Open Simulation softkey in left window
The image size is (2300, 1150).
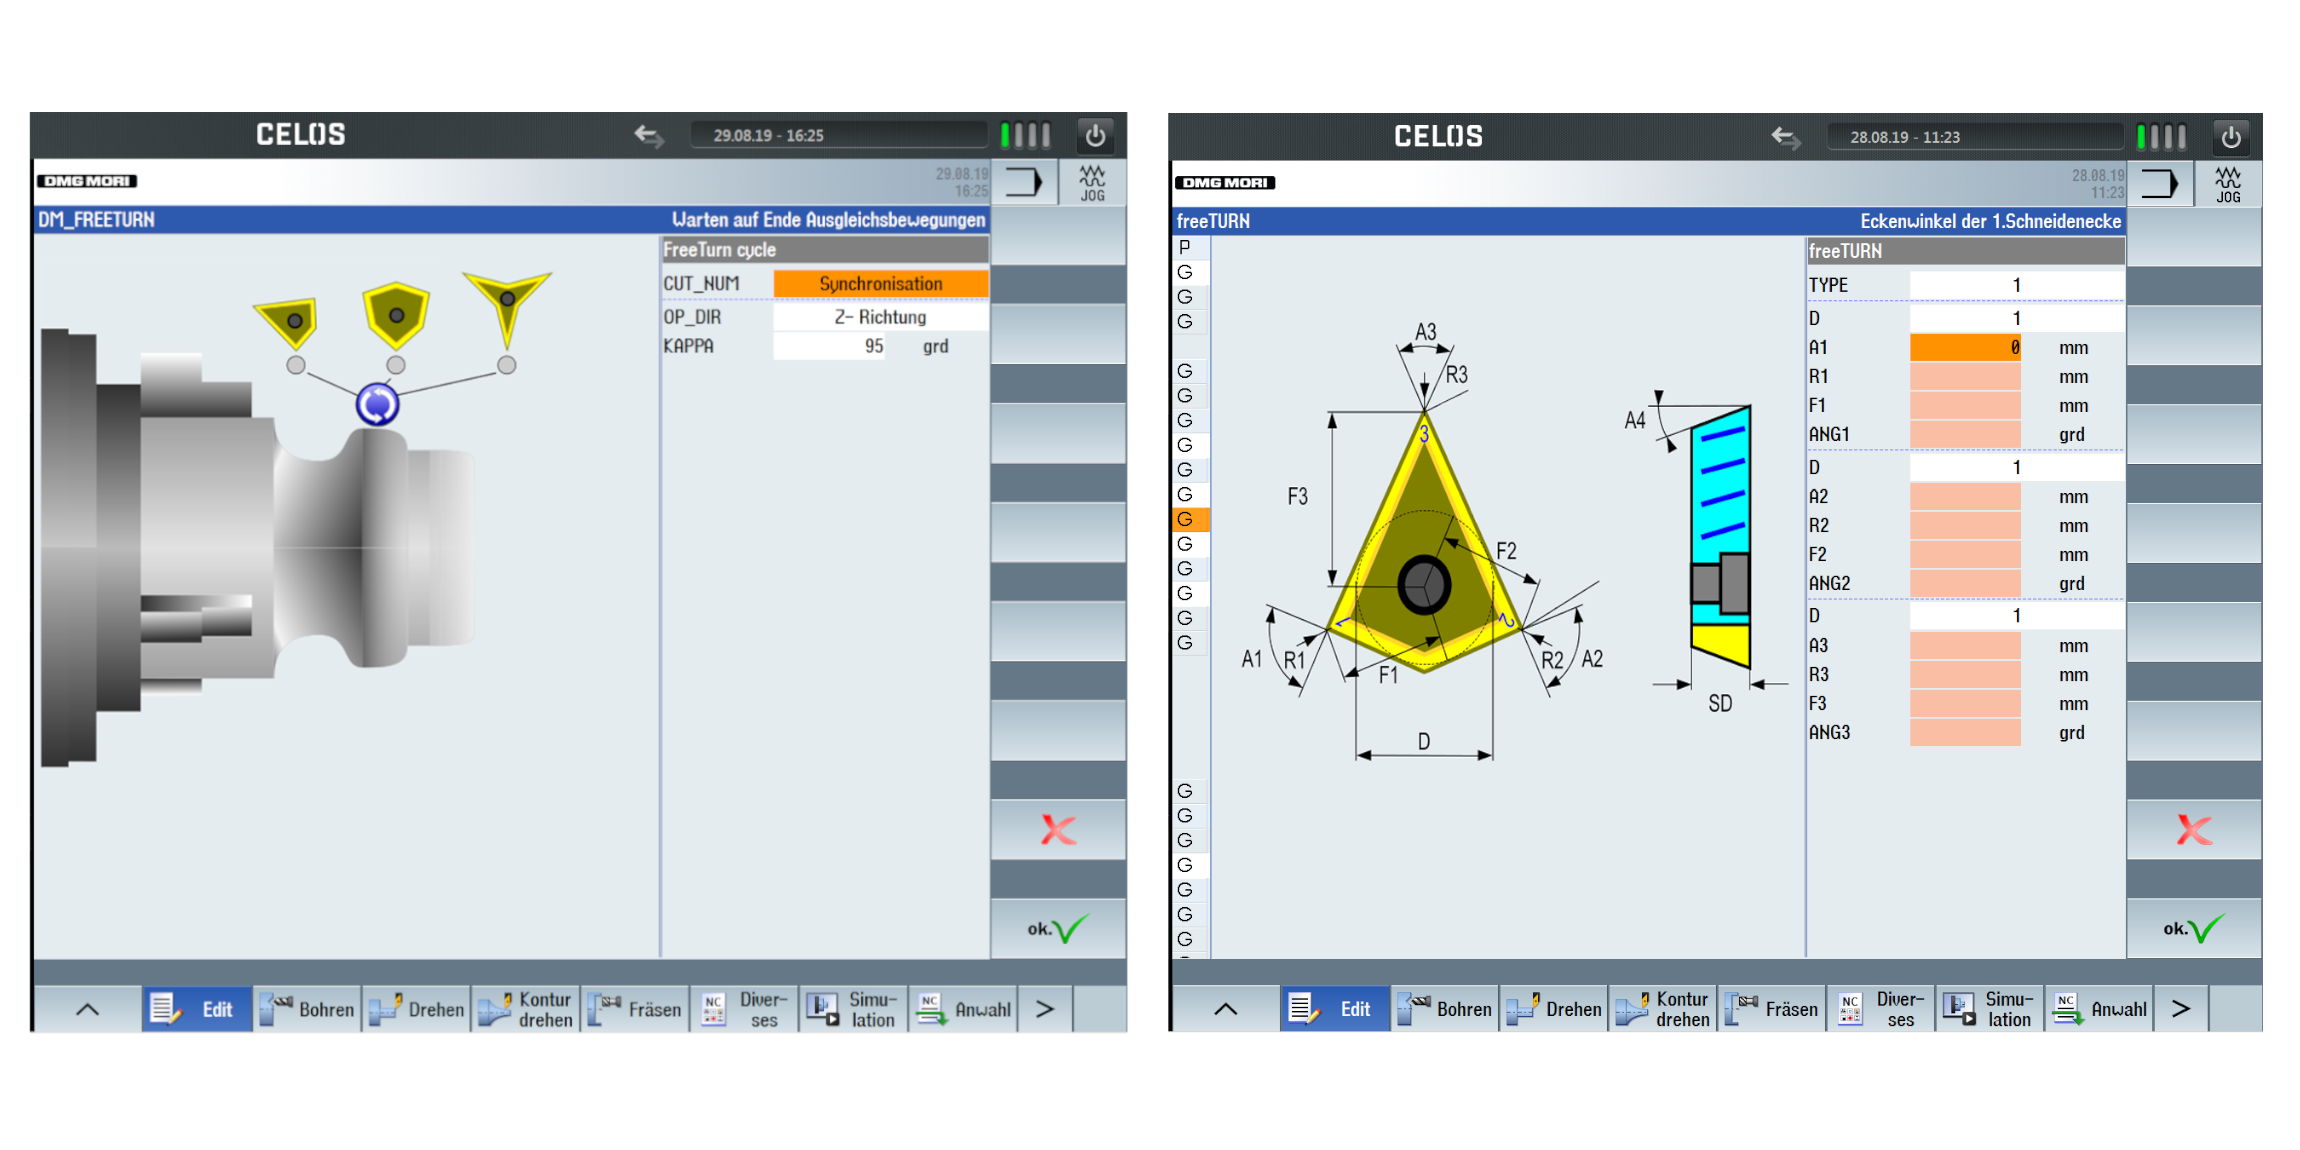853,1009
